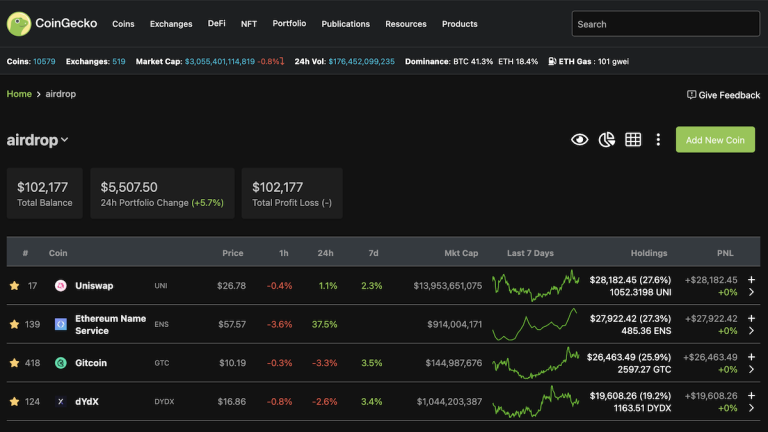Toggle balance visibility with eye icon
This screenshot has width=768, height=432.
[x=579, y=140]
